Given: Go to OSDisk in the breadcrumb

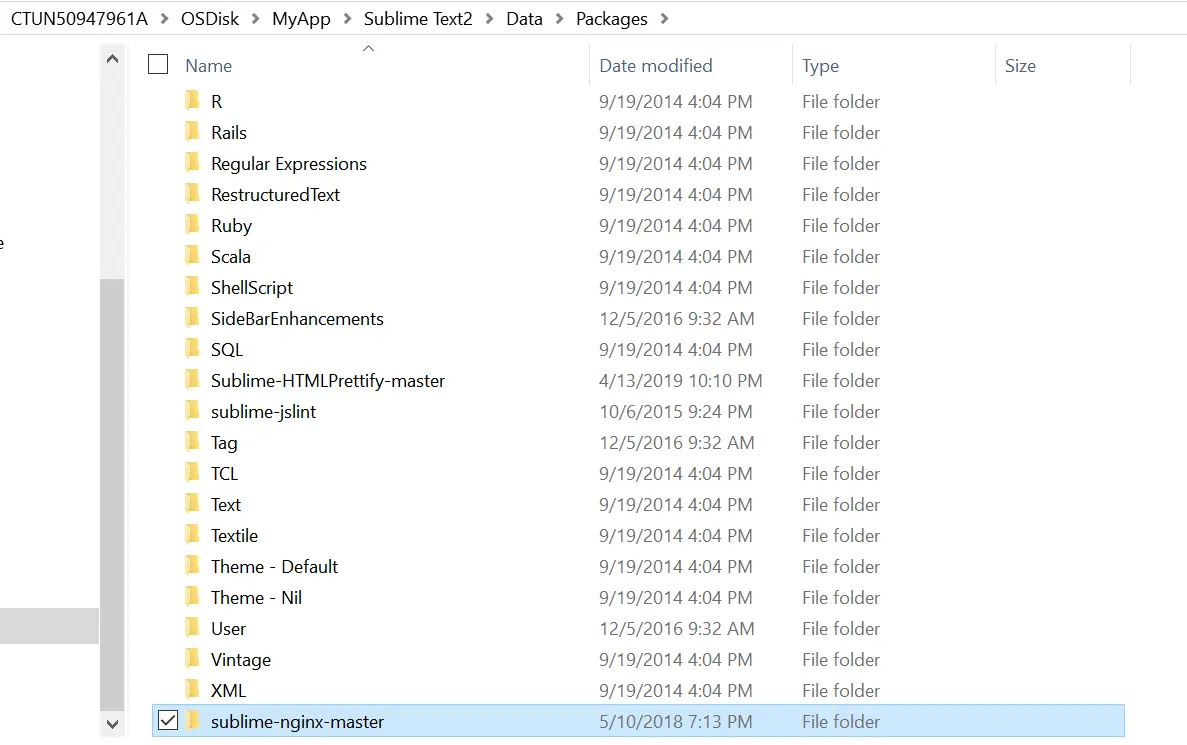Looking at the screenshot, I should (210, 19).
